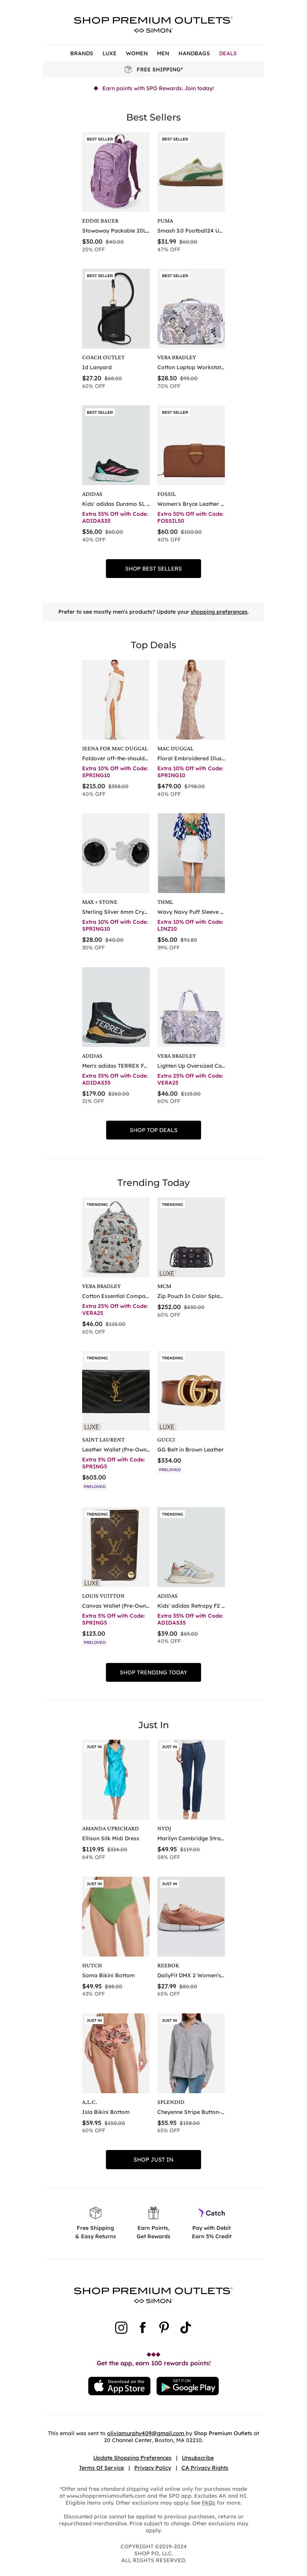Screen dimensions: 307x2576
Task: Open the Instagram icon in footer
Action: point(121,2327)
